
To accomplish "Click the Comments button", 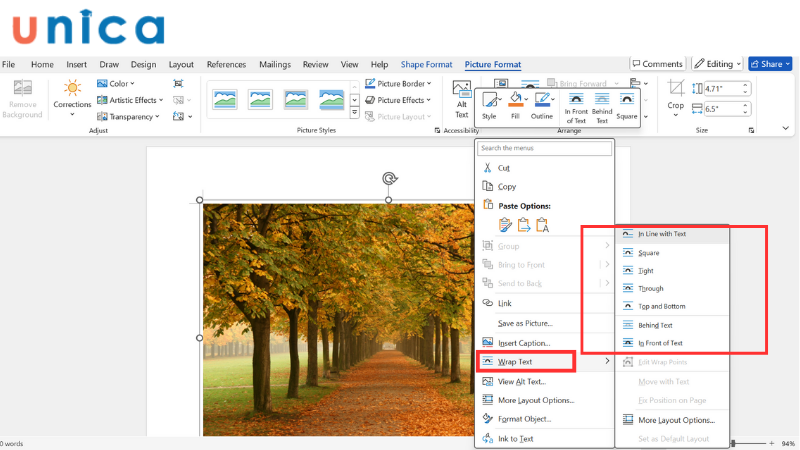I will coord(656,64).
